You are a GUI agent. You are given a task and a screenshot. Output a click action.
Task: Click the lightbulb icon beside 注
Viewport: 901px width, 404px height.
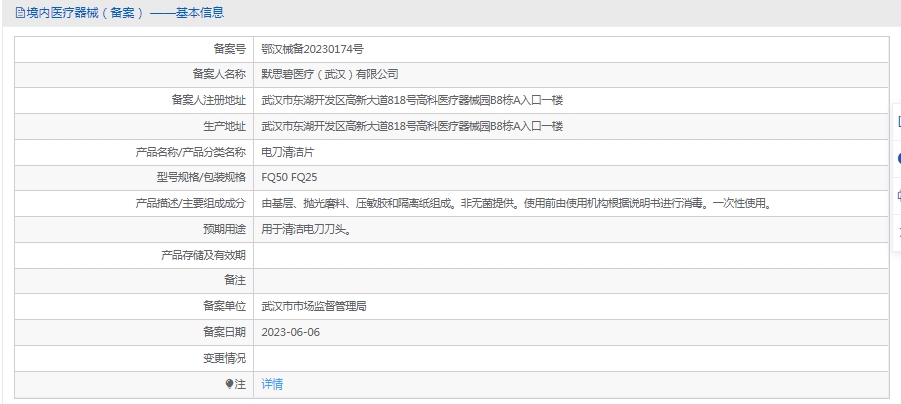click(x=229, y=384)
